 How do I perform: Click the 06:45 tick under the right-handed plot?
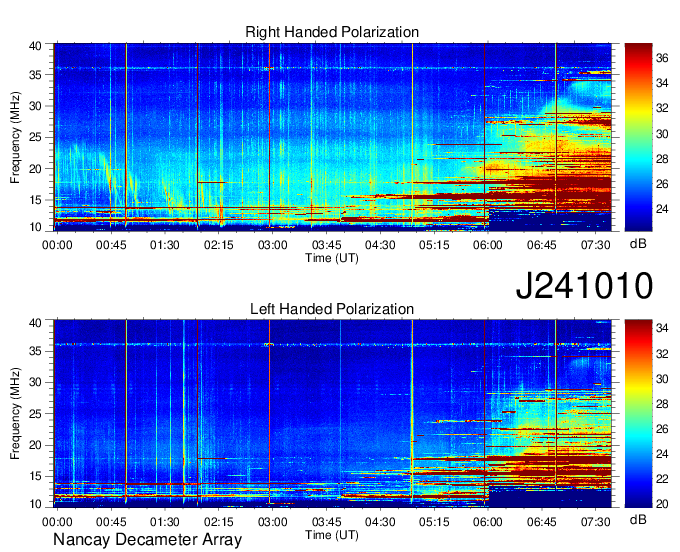click(542, 245)
